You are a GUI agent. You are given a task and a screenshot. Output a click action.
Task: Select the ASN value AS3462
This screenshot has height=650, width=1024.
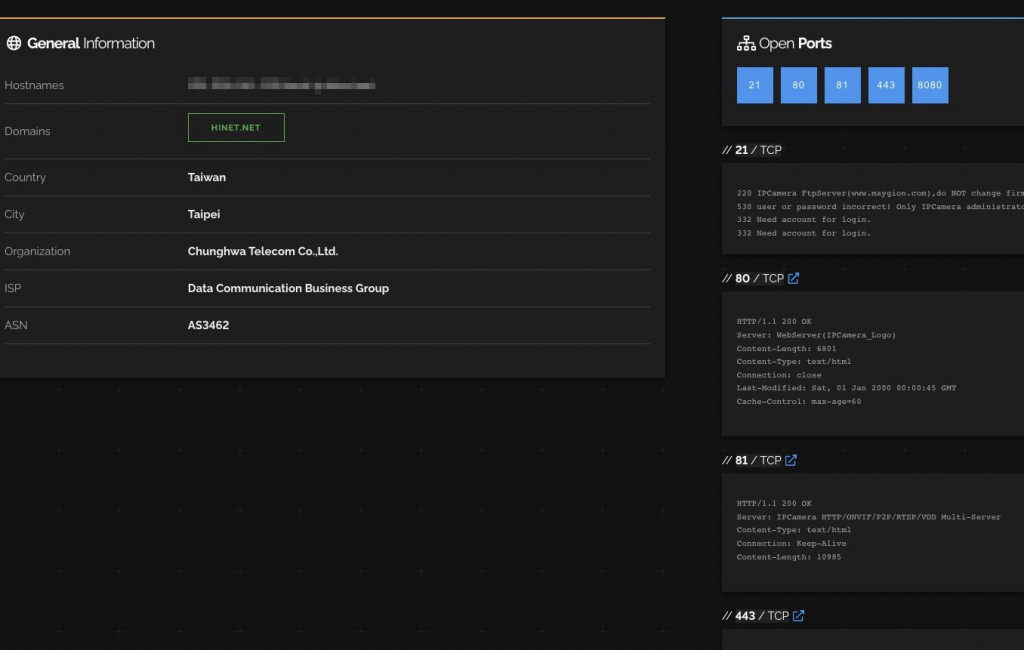tap(208, 325)
